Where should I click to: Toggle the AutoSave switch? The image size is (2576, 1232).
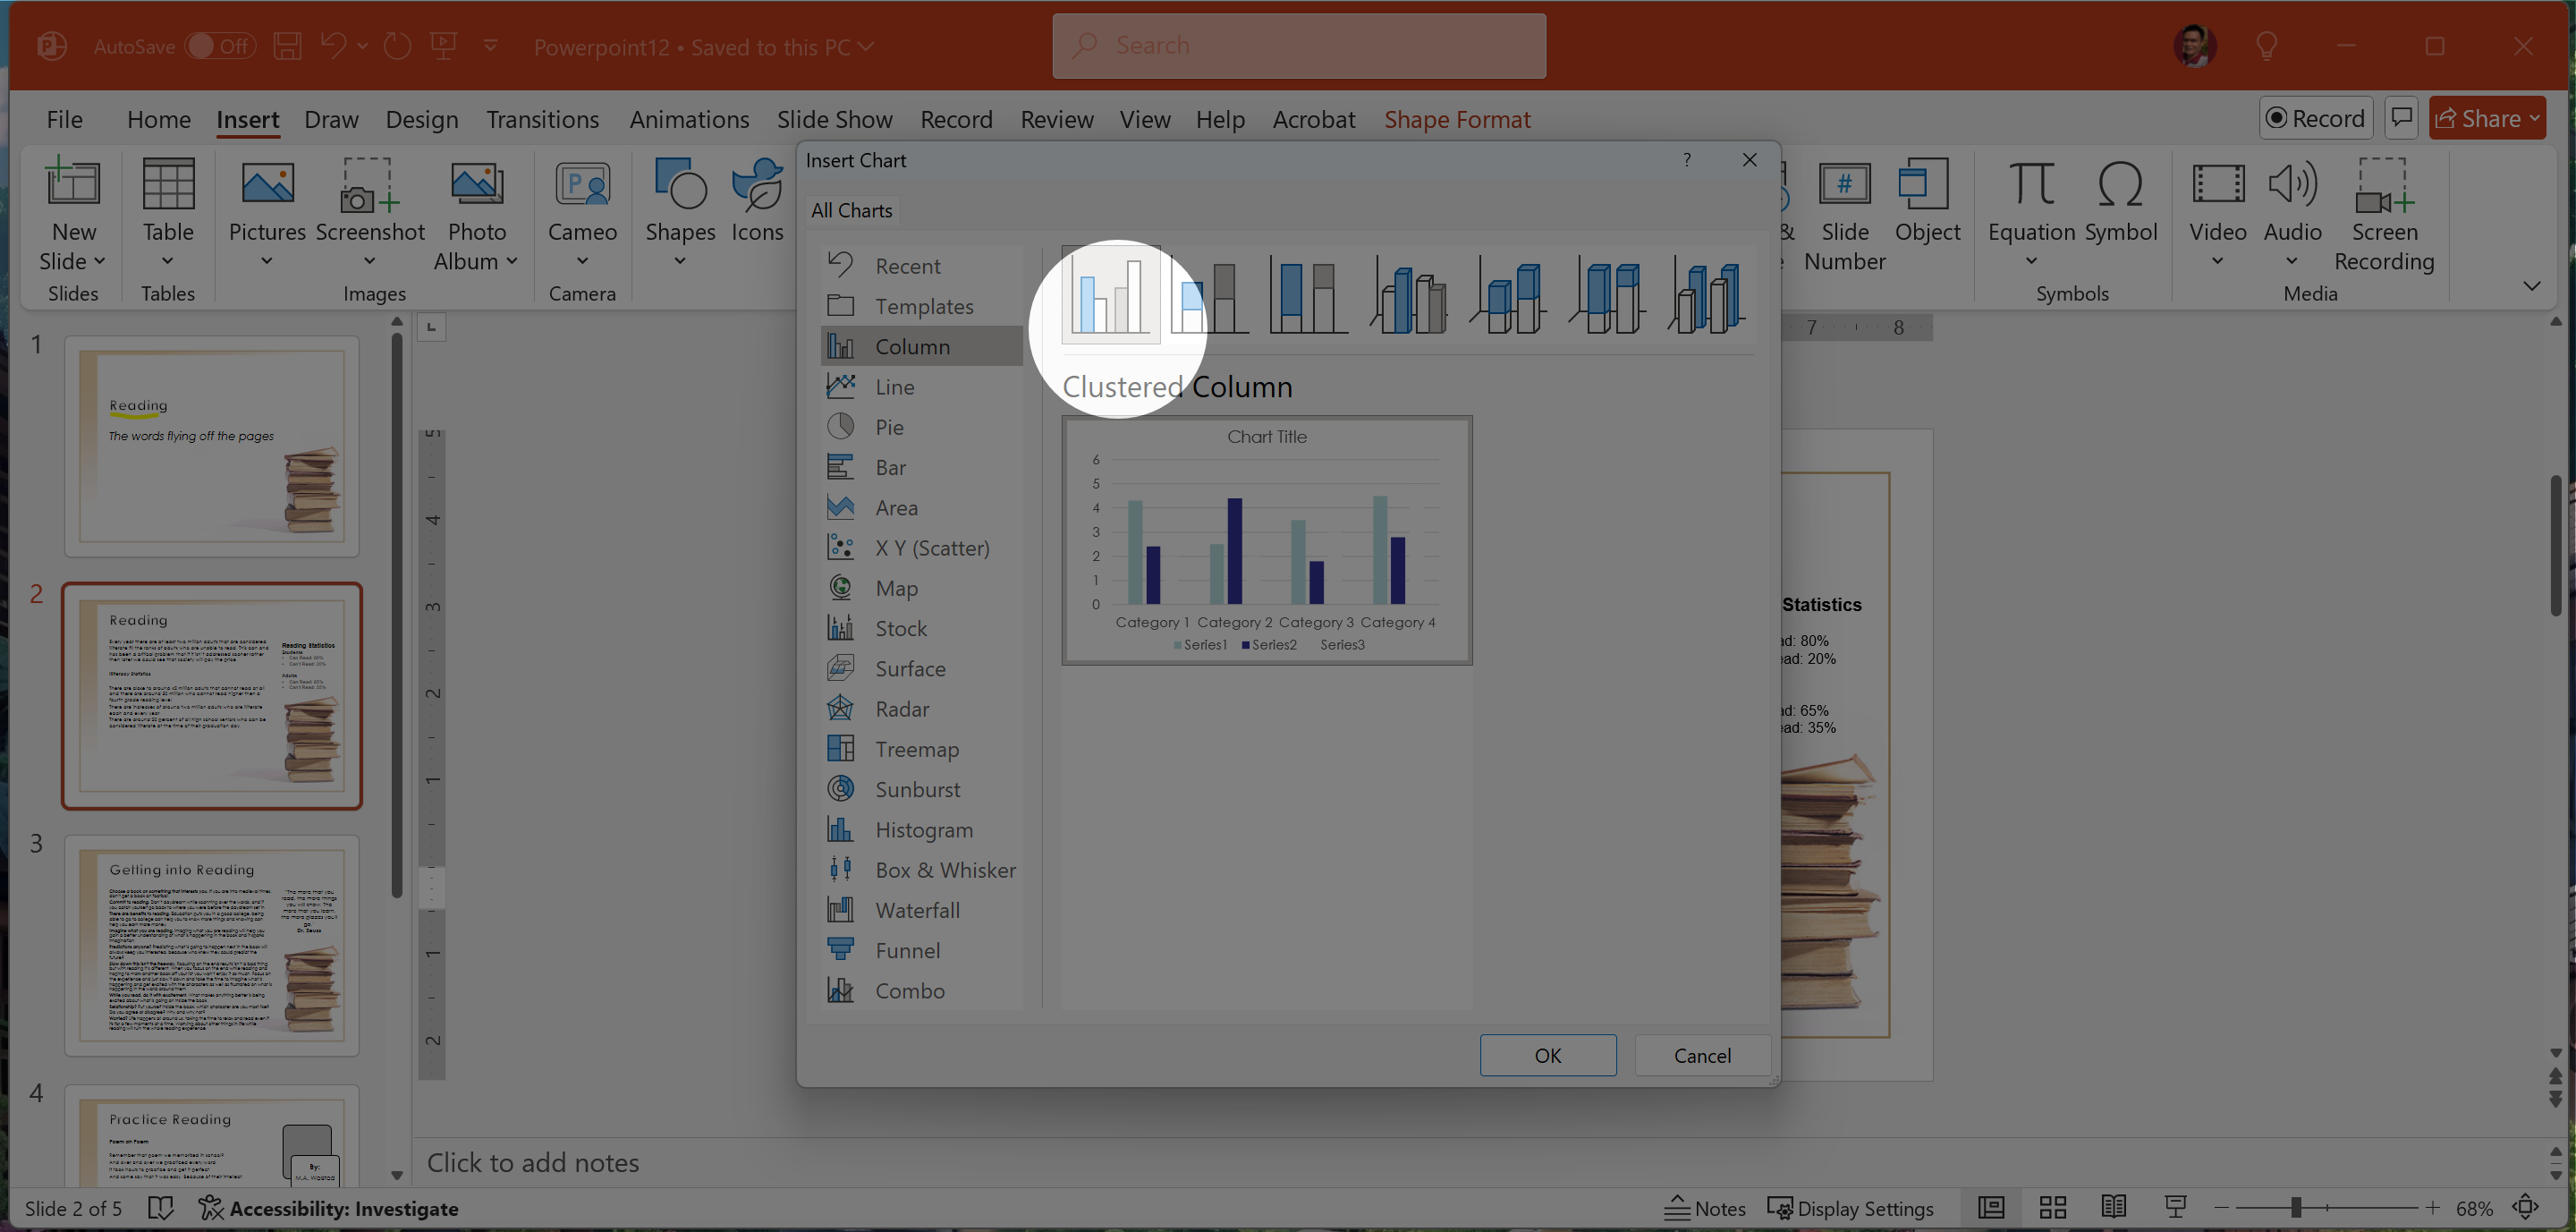(221, 46)
